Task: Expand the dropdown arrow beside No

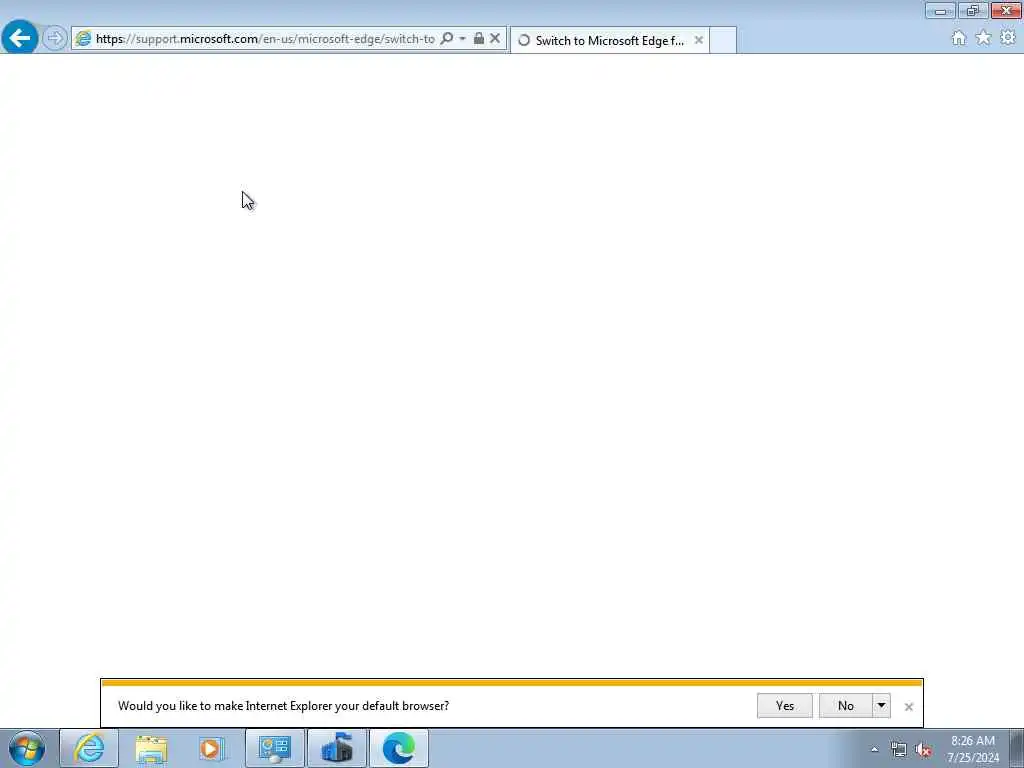Action: [x=881, y=705]
